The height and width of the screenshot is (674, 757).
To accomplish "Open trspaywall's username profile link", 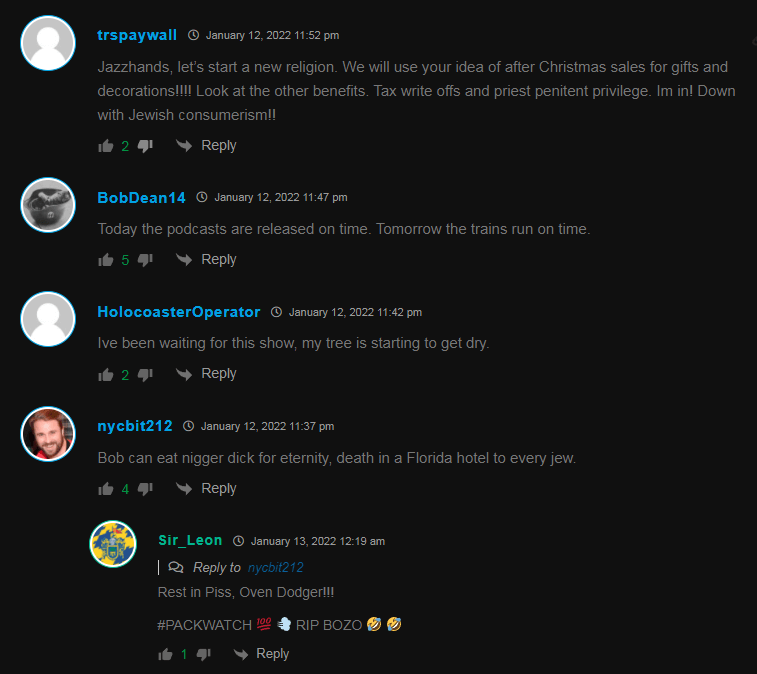I will click(137, 35).
